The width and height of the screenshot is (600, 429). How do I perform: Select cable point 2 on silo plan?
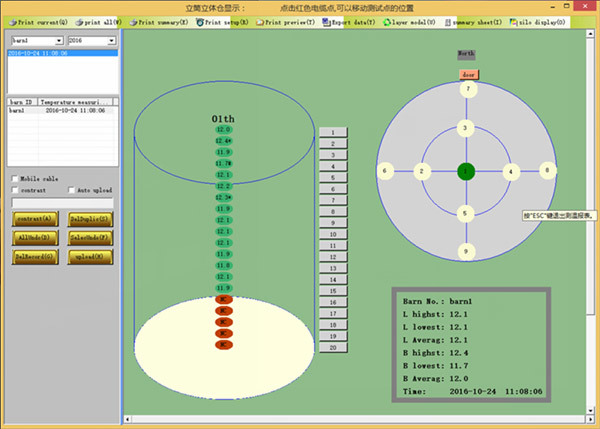422,171
